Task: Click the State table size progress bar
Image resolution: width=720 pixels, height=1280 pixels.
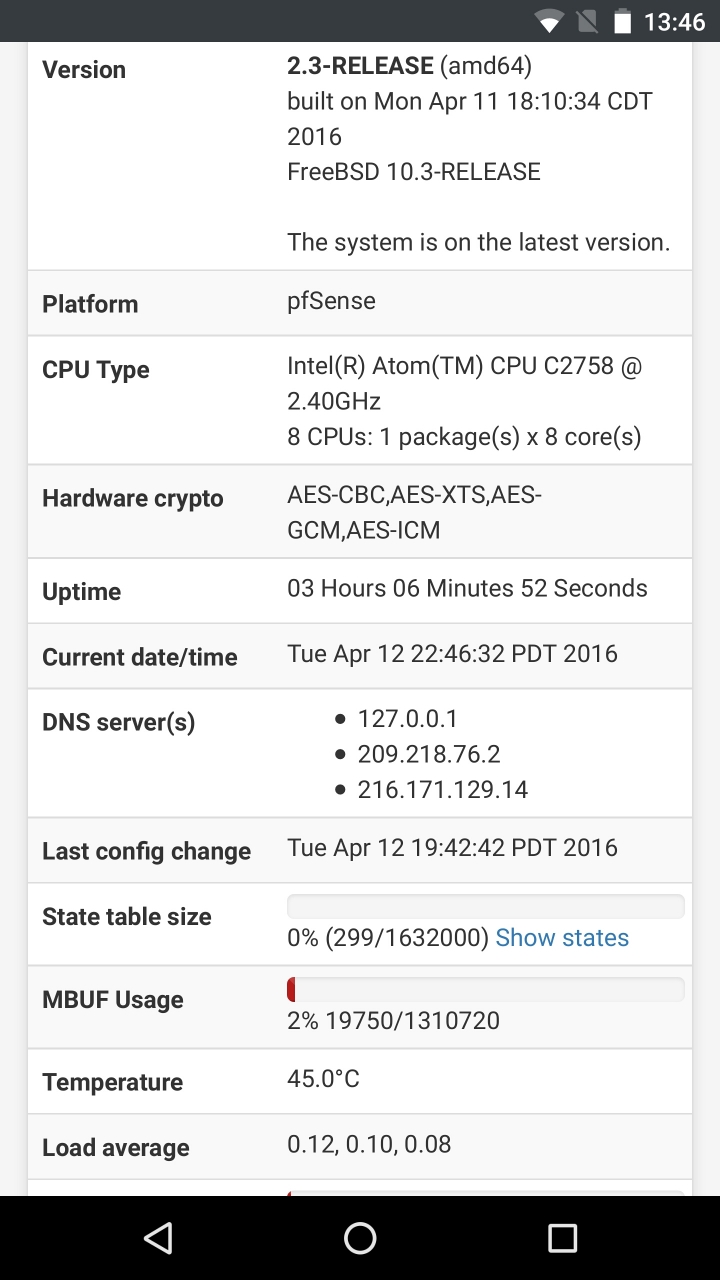Action: pos(486,906)
